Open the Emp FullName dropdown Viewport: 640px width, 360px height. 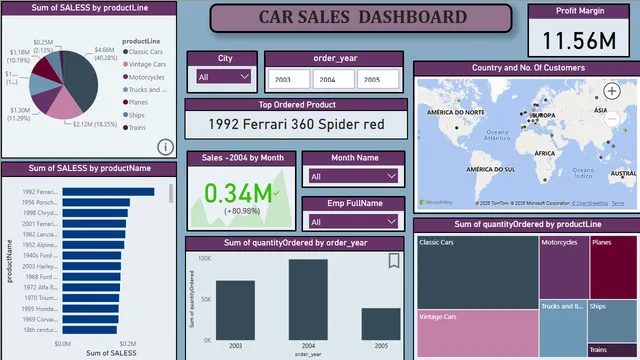click(353, 222)
